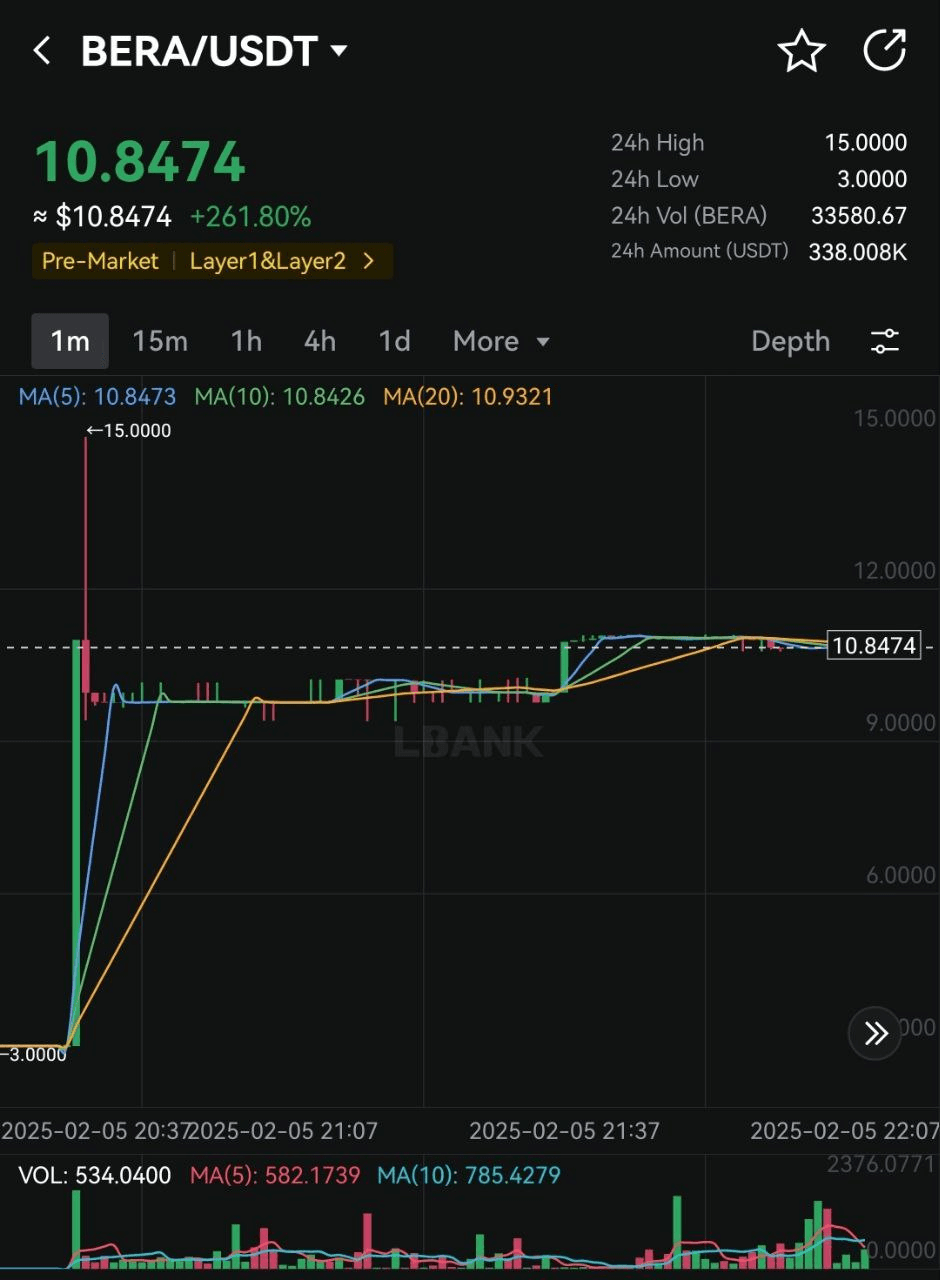Image resolution: width=940 pixels, height=1280 pixels.
Task: Tap the 24h Amount value 338.008K
Action: tap(858, 252)
